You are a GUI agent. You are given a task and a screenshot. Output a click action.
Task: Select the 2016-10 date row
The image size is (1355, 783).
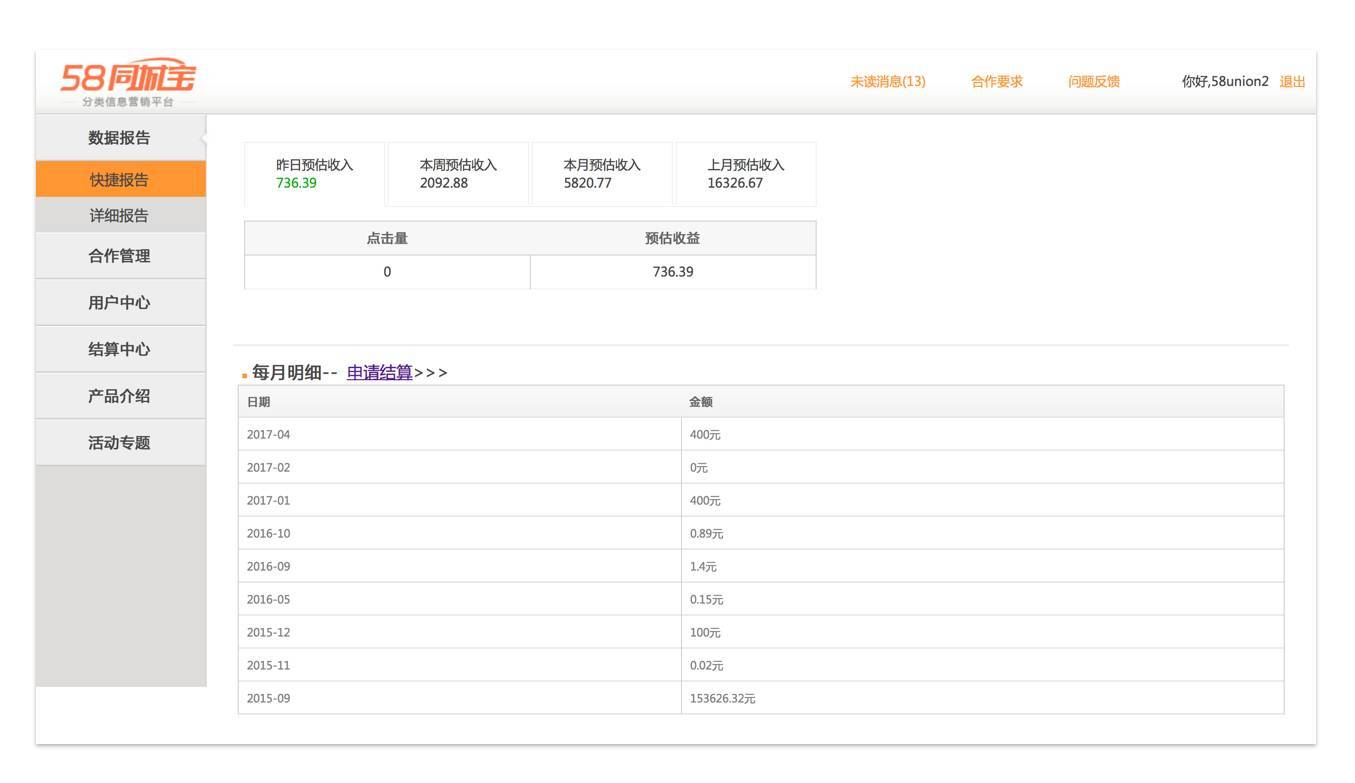click(x=760, y=534)
